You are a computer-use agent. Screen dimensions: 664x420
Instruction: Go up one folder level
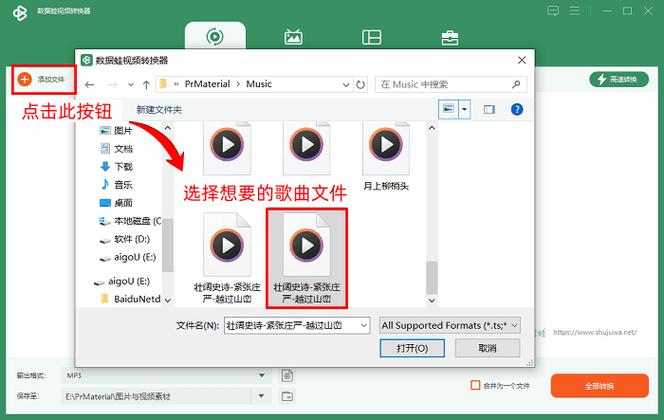point(146,85)
